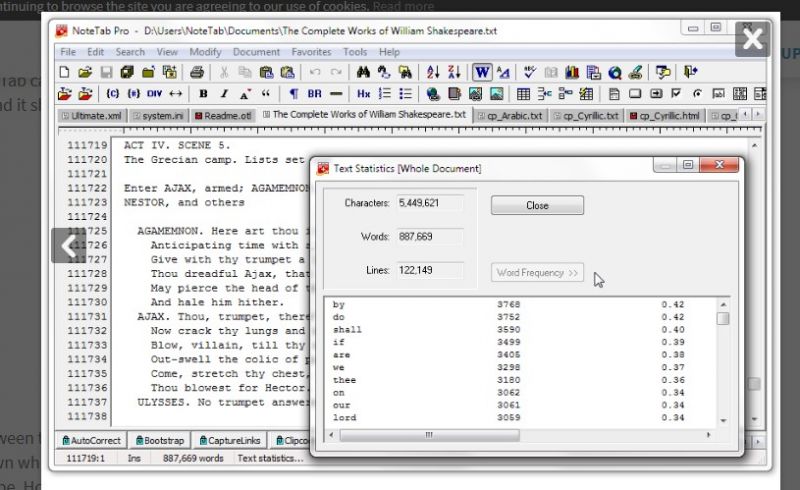Open the Modify menu
The image size is (800, 490).
point(205,52)
